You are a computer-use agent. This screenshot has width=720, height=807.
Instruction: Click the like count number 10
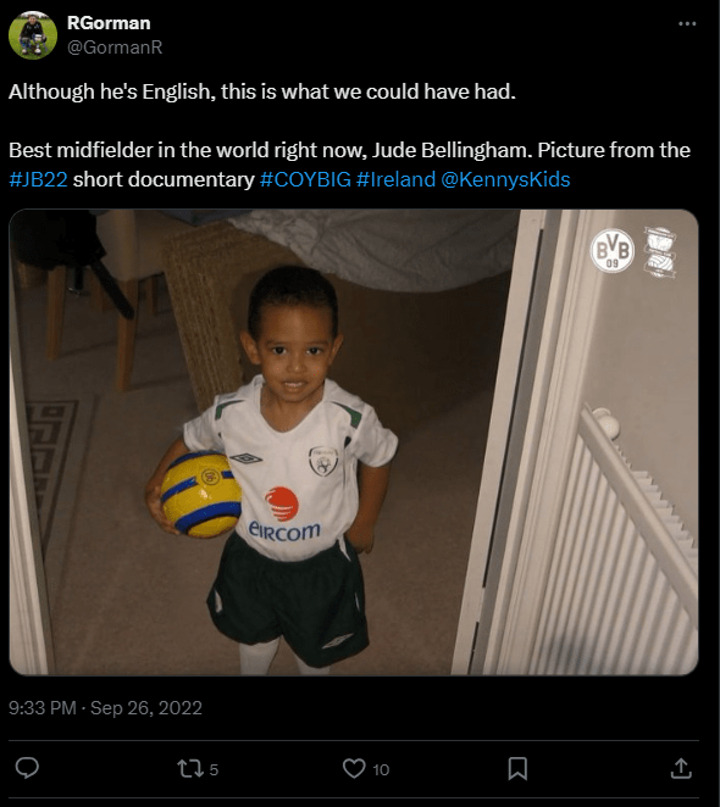pos(381,769)
